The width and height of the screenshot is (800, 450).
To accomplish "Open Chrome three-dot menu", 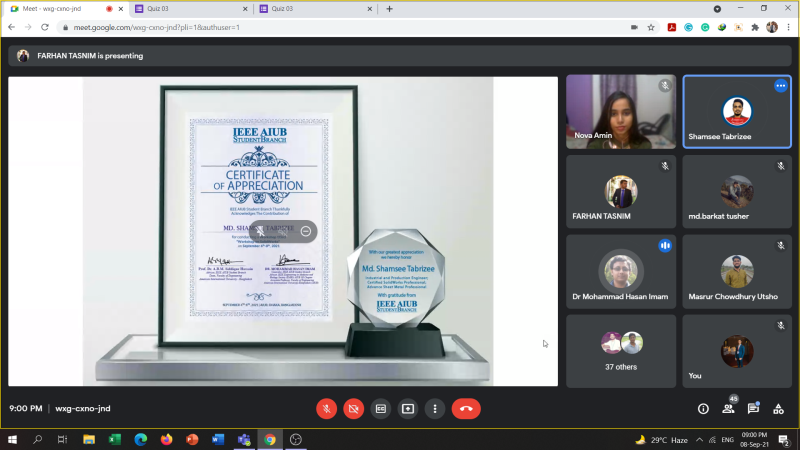I will pyautogui.click(x=788, y=27).
